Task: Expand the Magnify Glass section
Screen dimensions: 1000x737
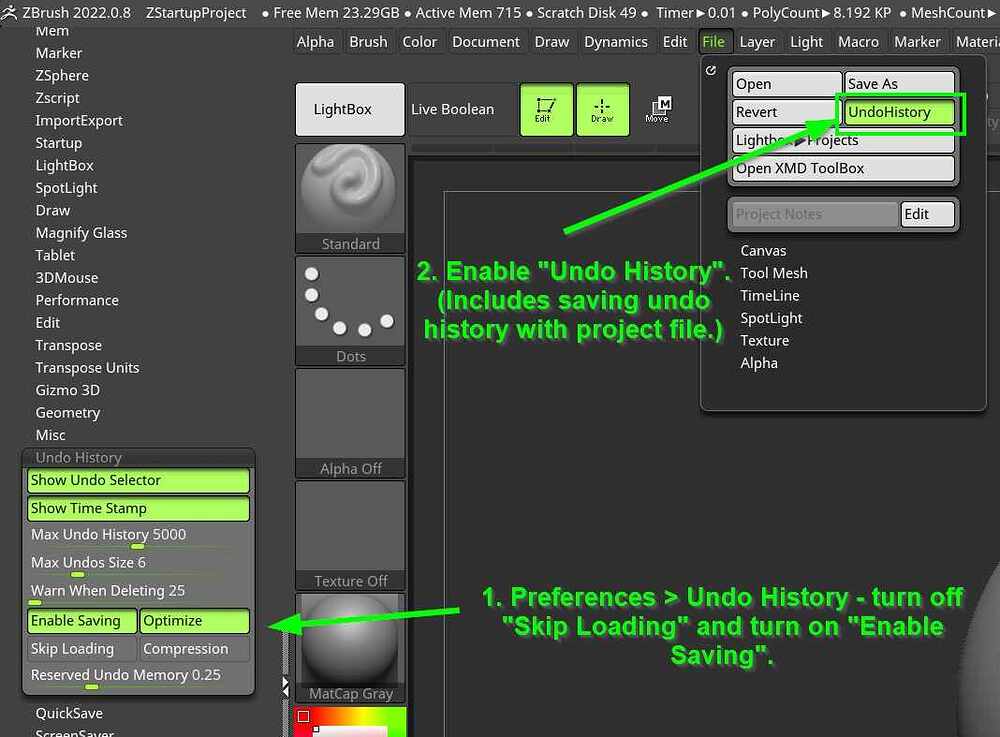Action: (81, 233)
